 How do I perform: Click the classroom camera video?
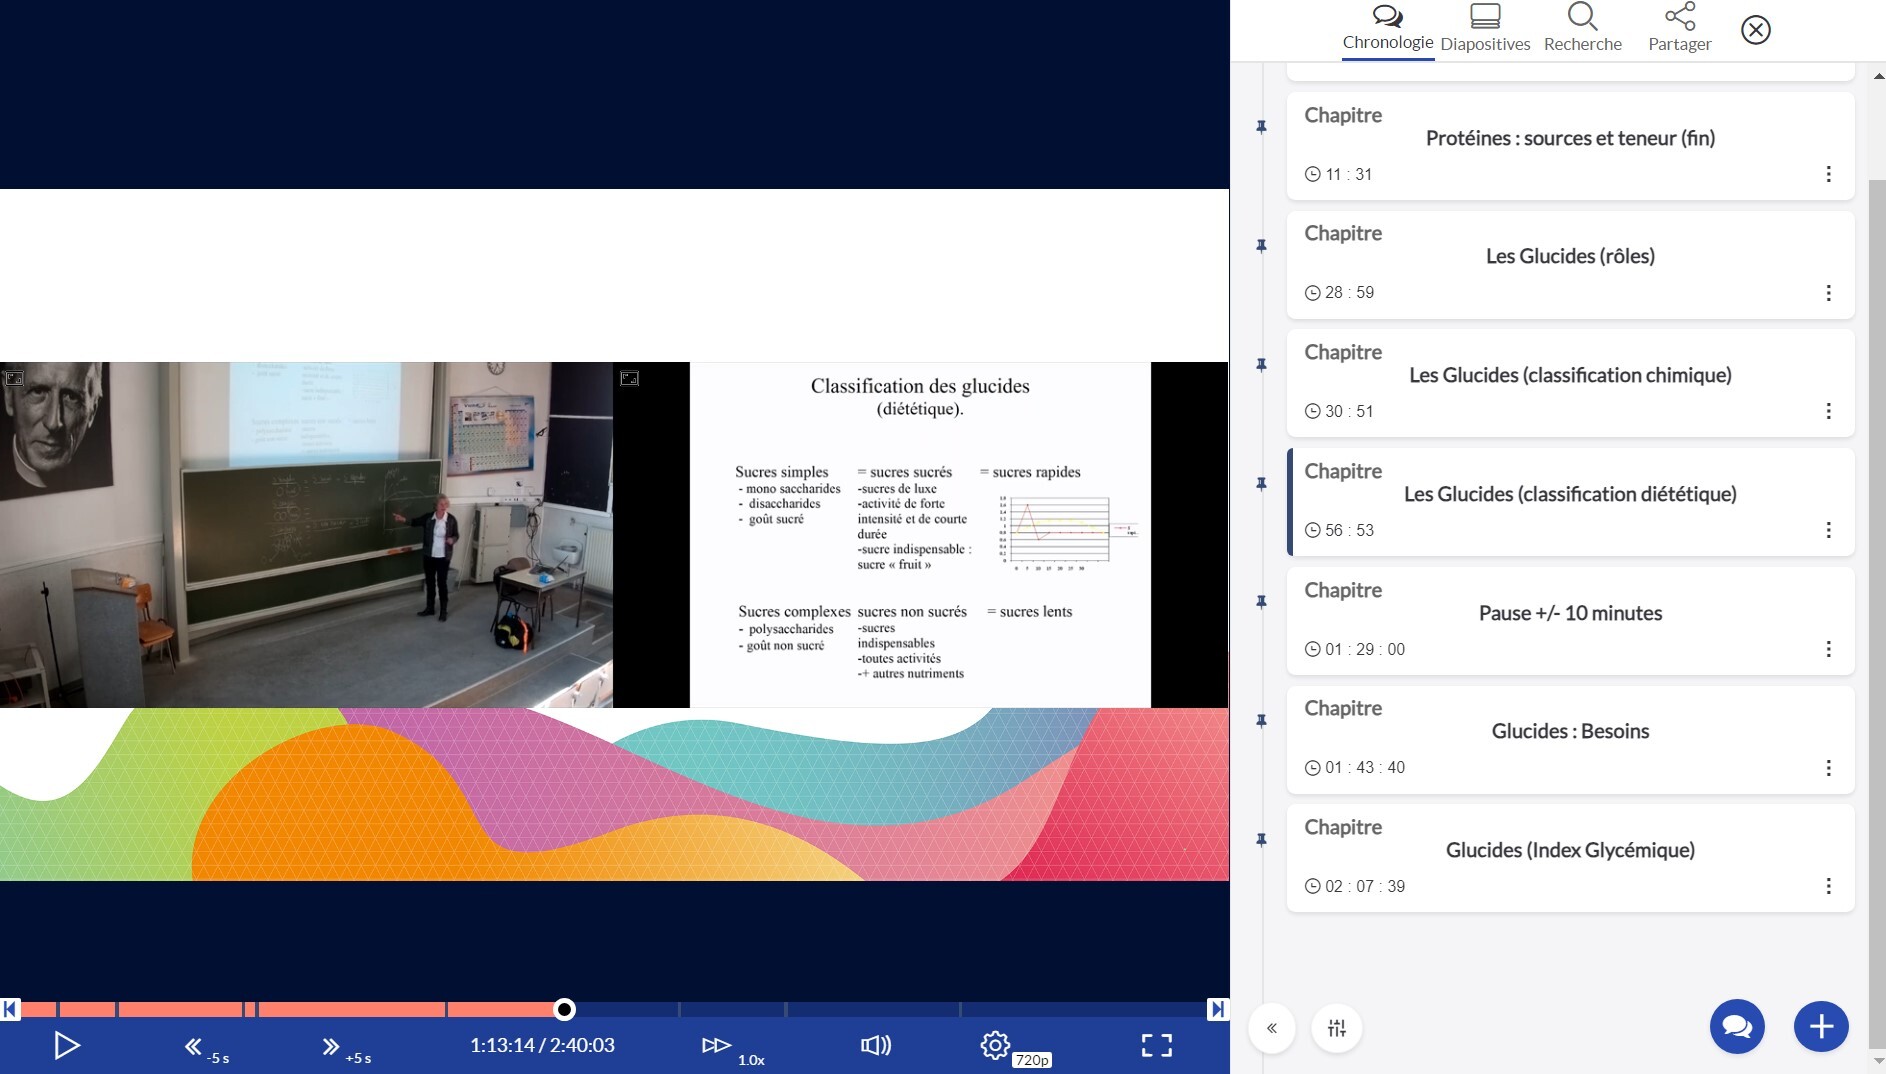[306, 535]
